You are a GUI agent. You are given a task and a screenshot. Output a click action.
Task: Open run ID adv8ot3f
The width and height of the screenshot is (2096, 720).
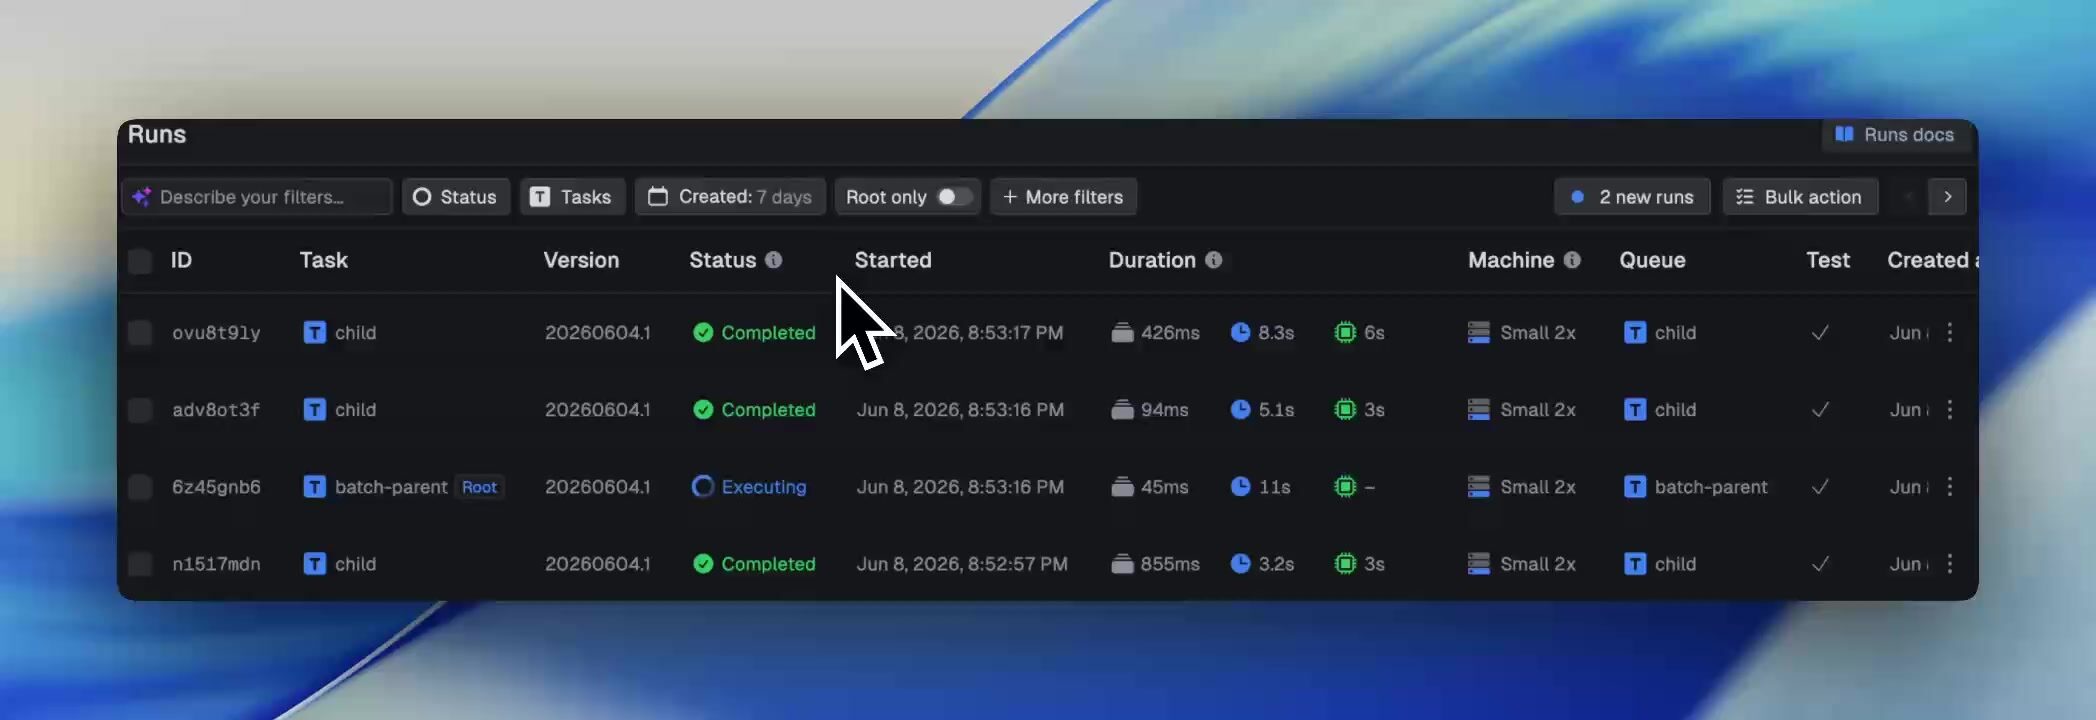click(216, 410)
